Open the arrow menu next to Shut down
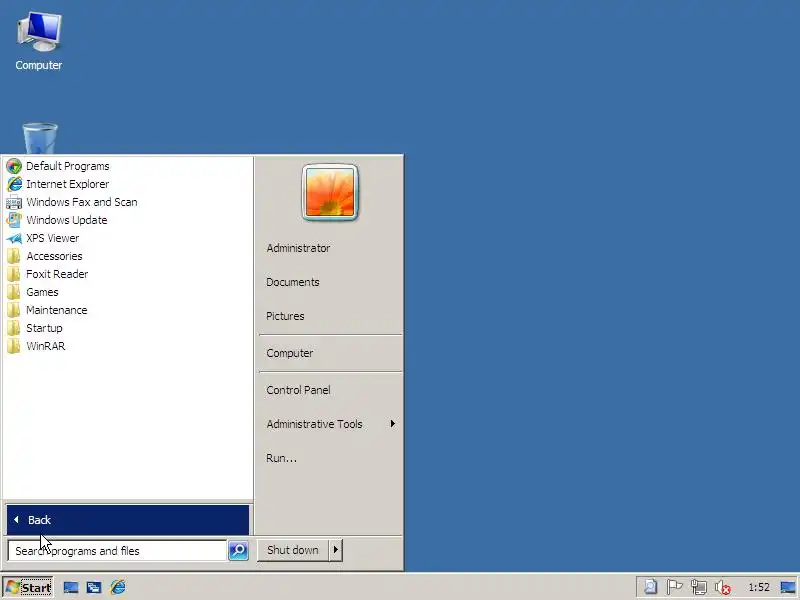The width and height of the screenshot is (800, 600). 336,550
